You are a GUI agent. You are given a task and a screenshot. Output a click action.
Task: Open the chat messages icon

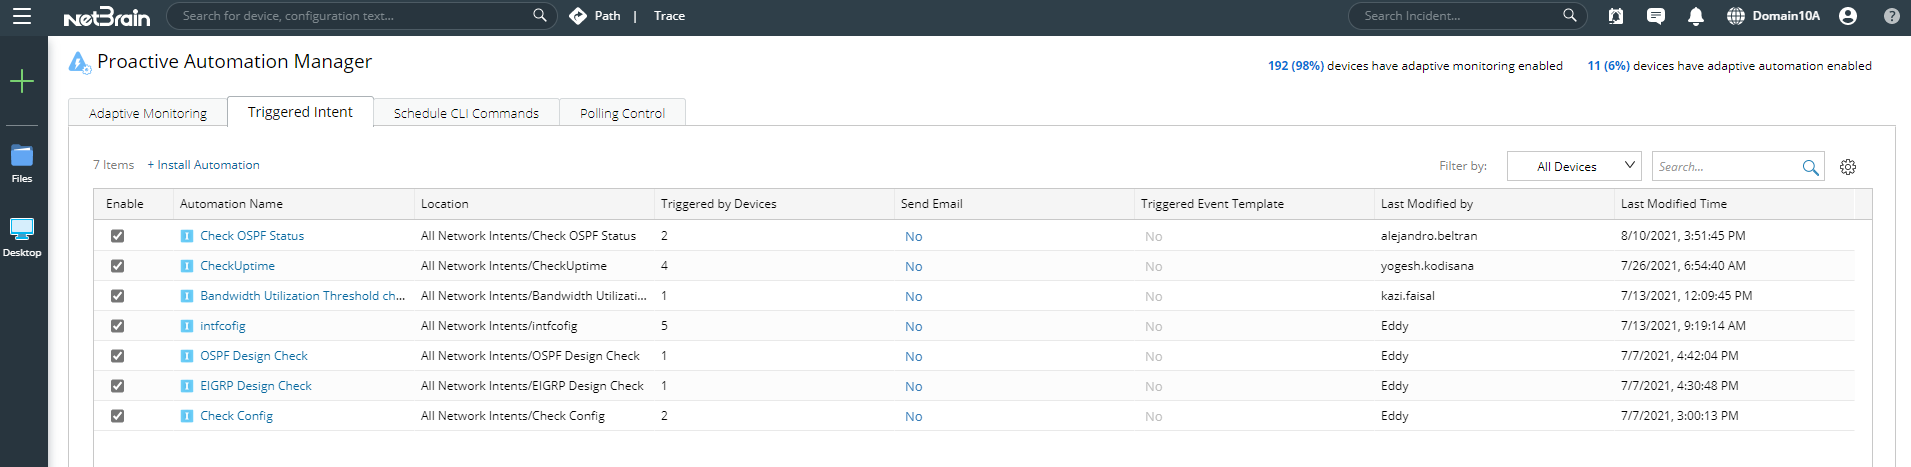coord(1655,16)
